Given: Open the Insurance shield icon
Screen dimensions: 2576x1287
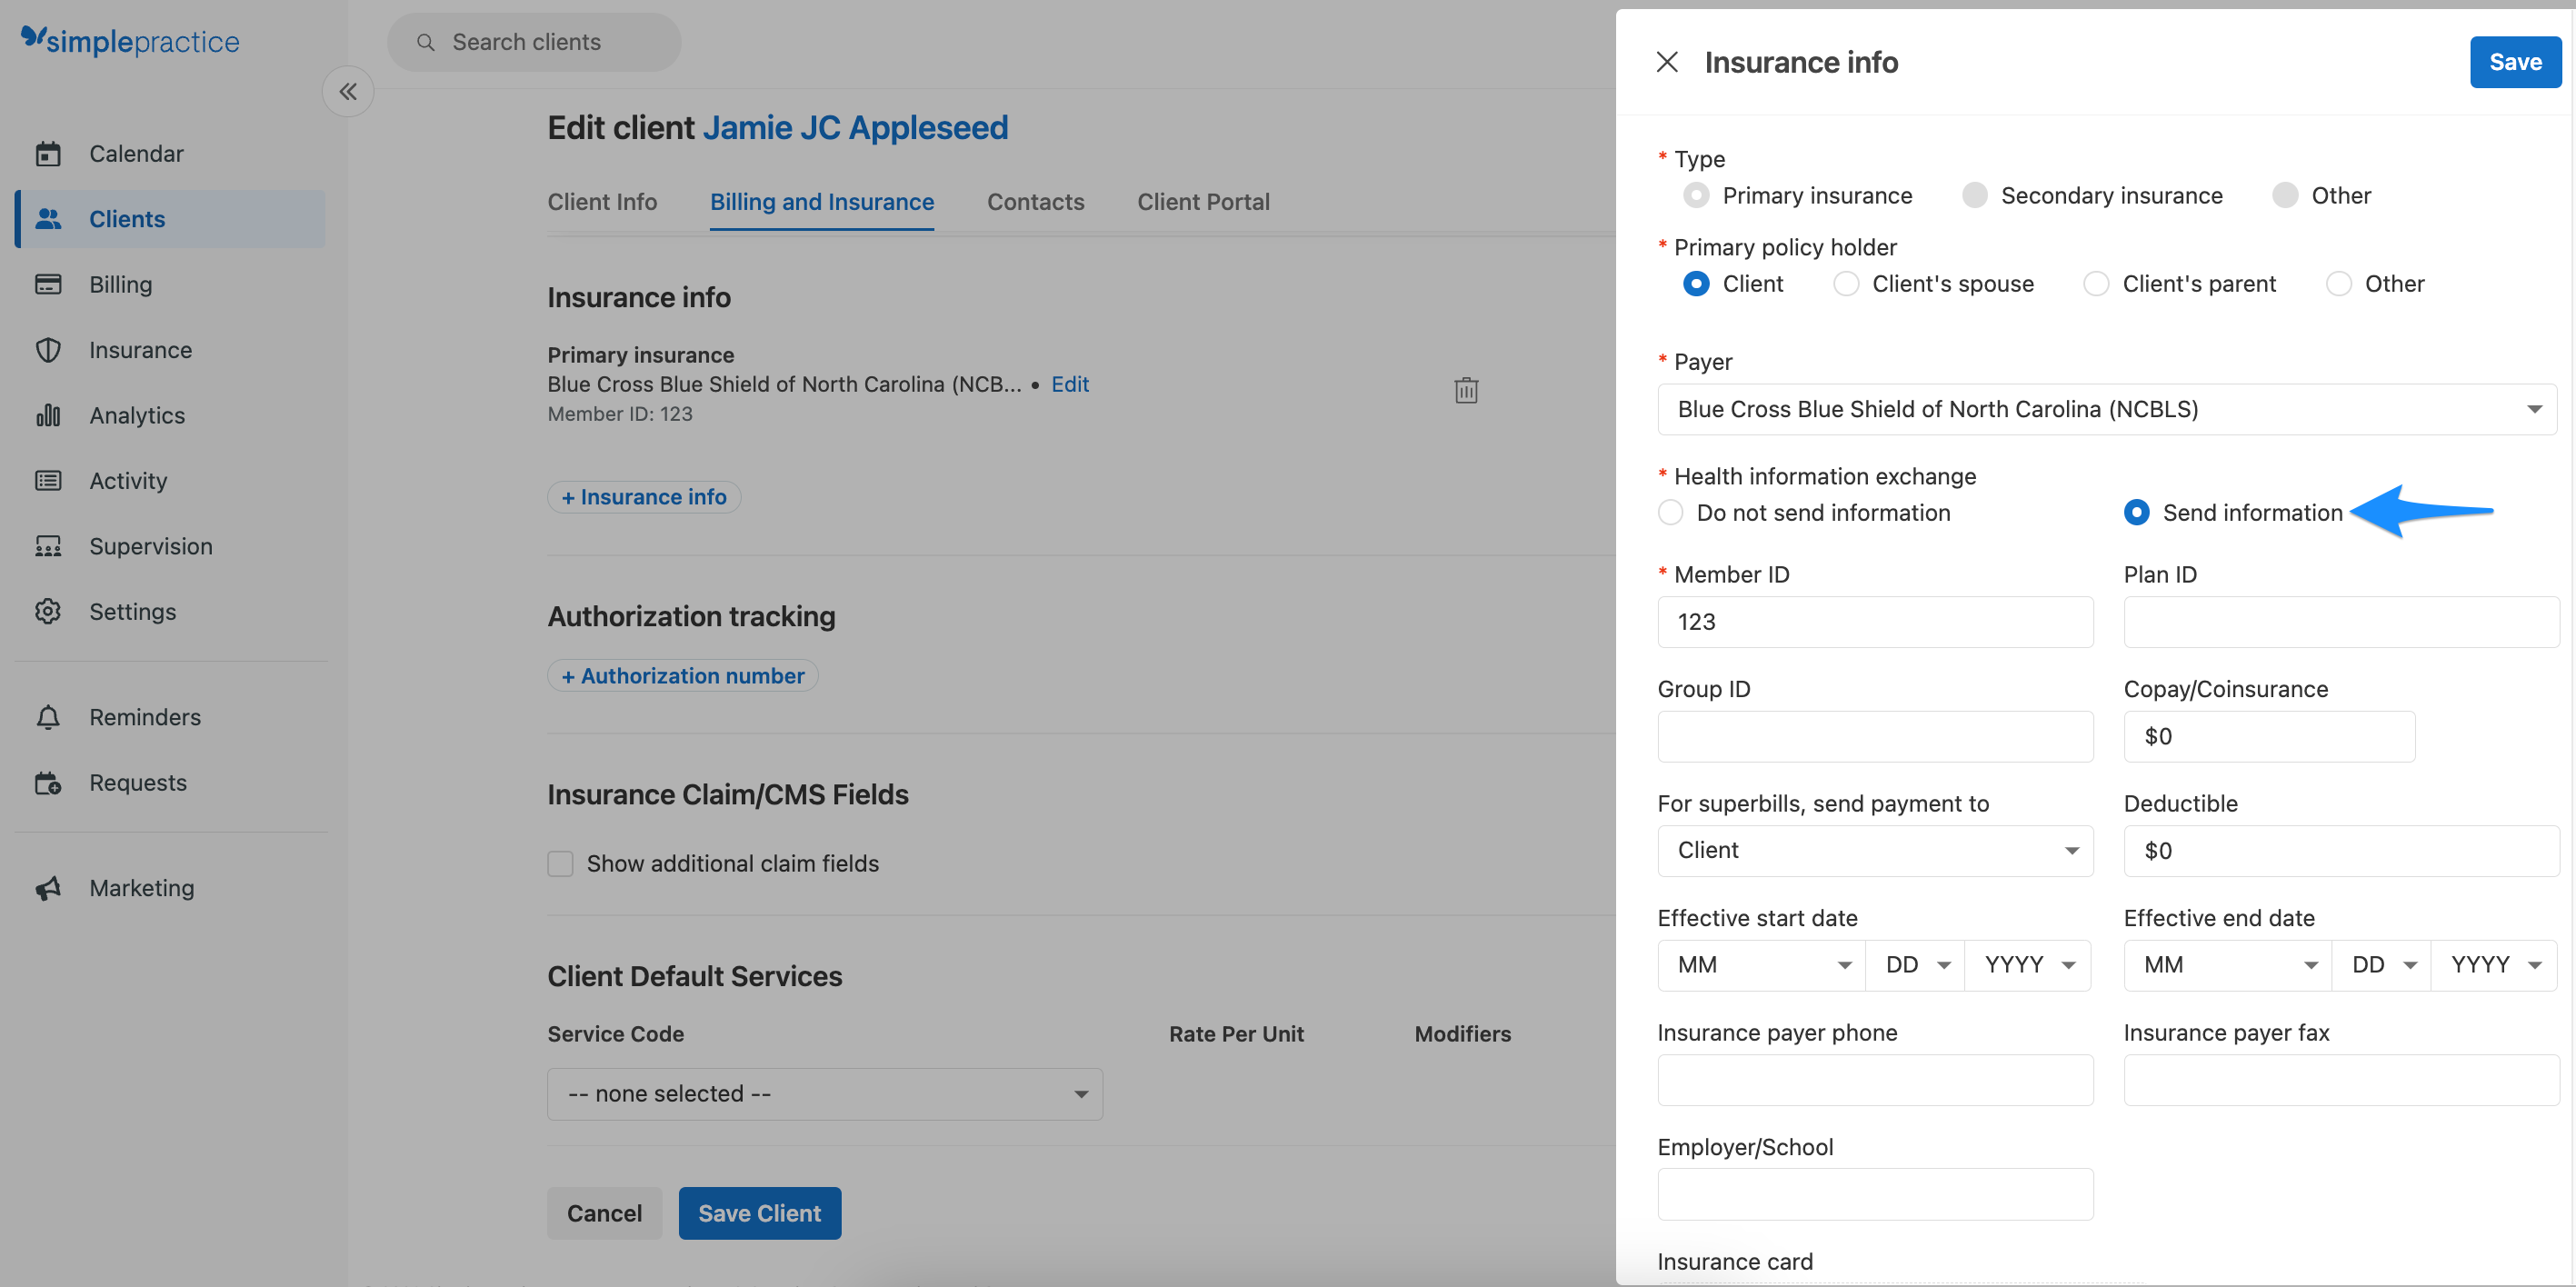Looking at the screenshot, I should (48, 350).
